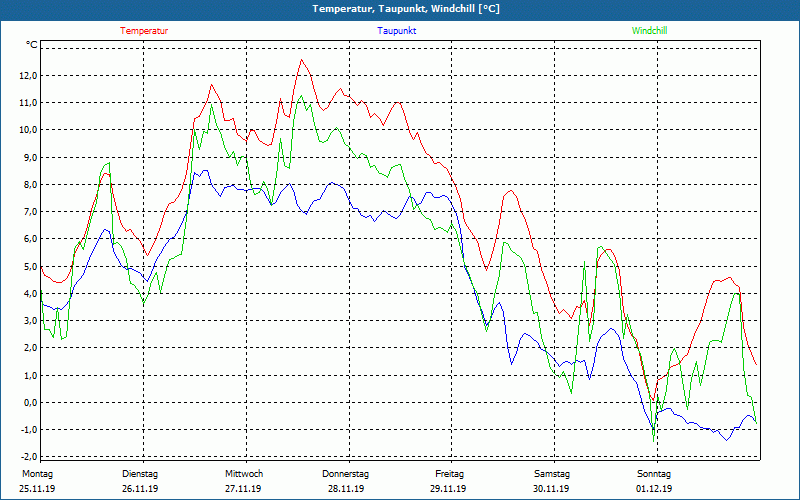Click the 8,0 y-axis value
The width and height of the screenshot is (800, 500).
pos(31,184)
